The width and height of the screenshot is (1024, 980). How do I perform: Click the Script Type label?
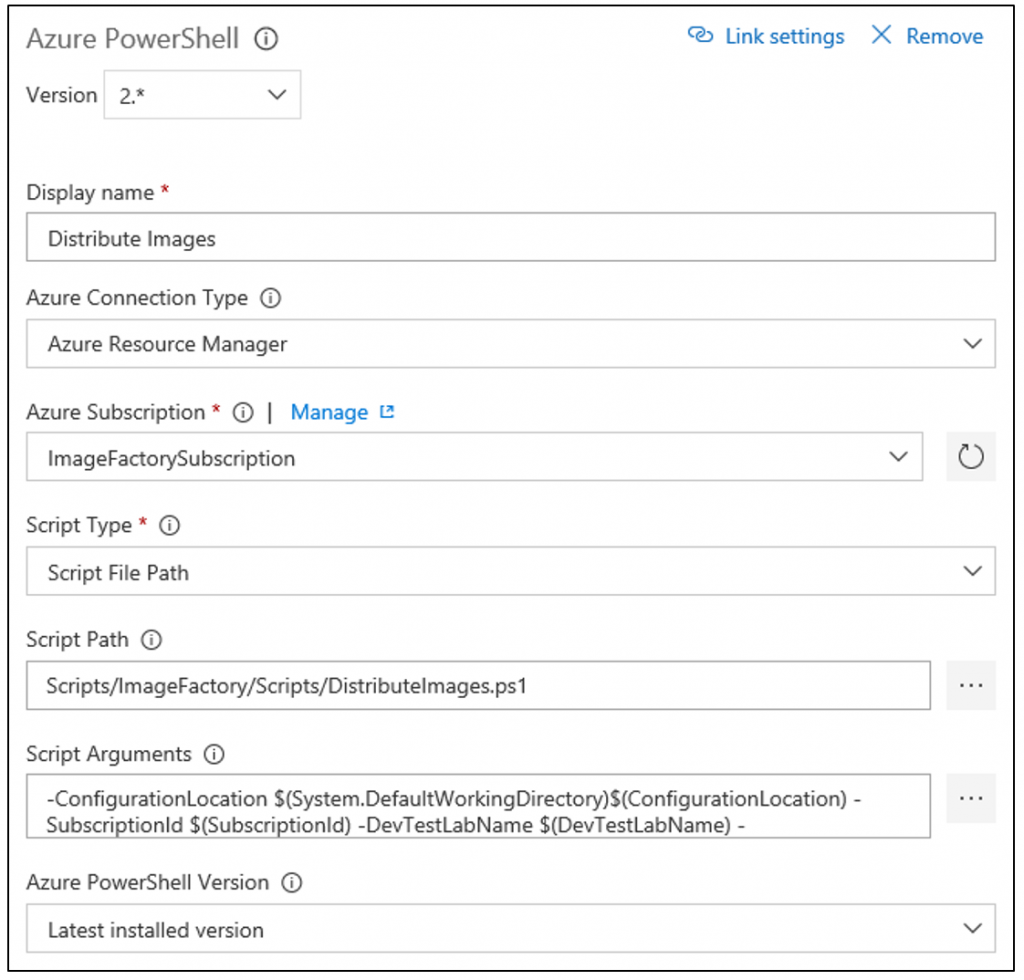point(79,526)
